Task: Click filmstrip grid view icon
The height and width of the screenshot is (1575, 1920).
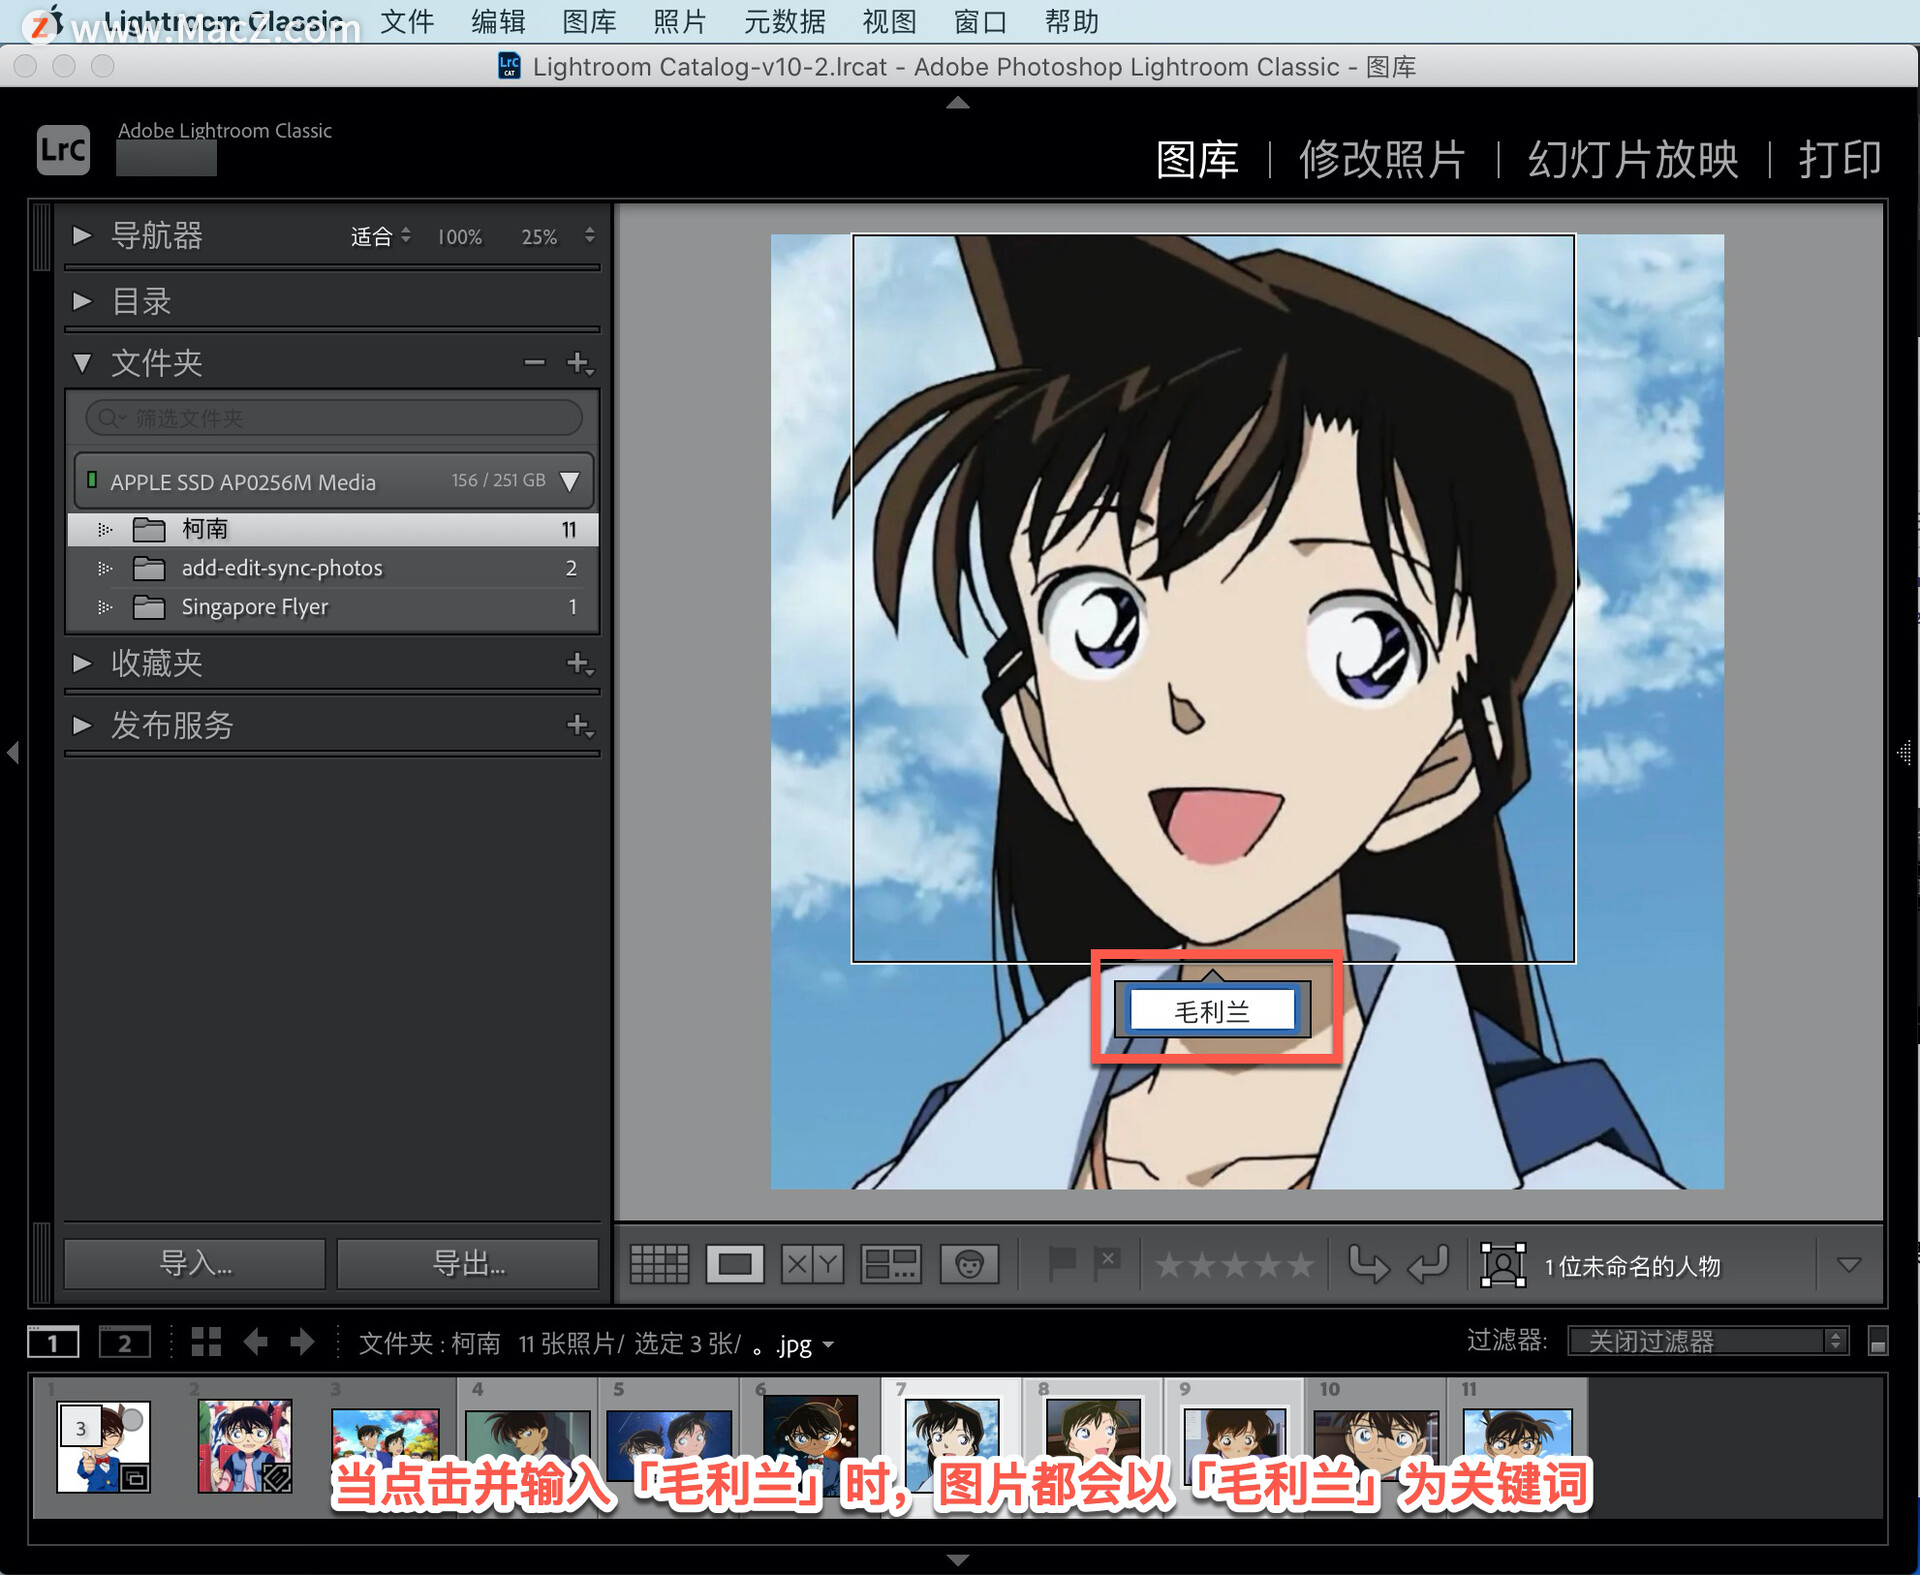Action: tap(206, 1342)
